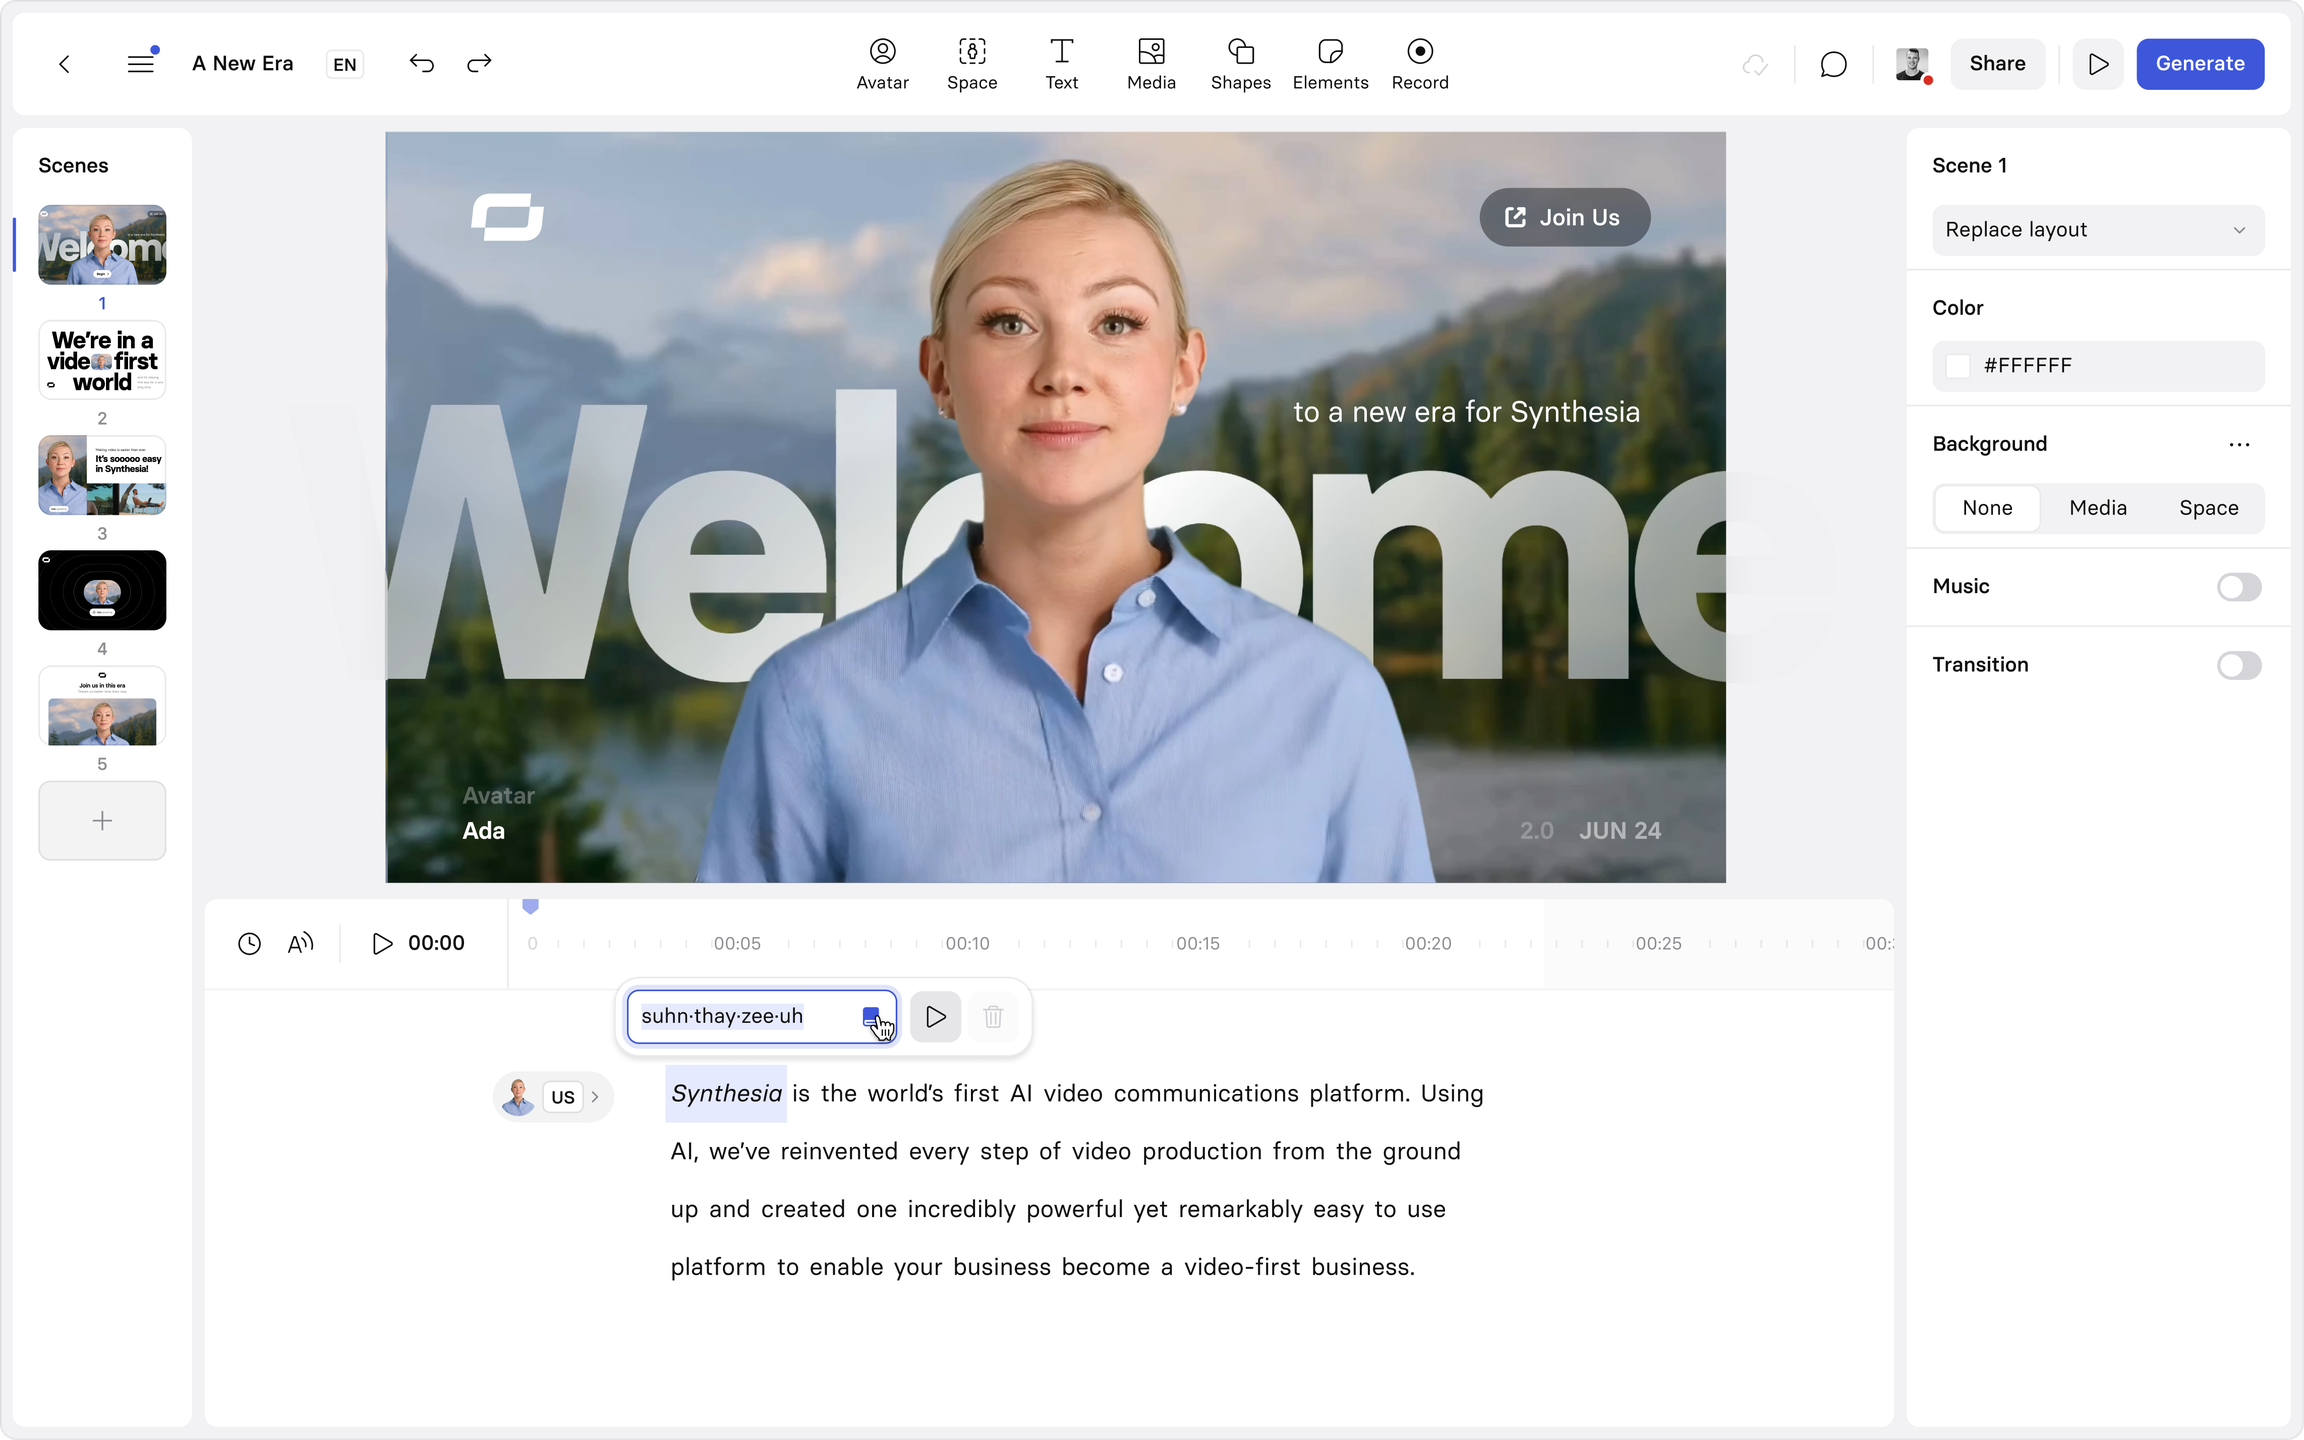Open the Elements panel
Image resolution: width=2304 pixels, height=1440 pixels.
point(1330,64)
